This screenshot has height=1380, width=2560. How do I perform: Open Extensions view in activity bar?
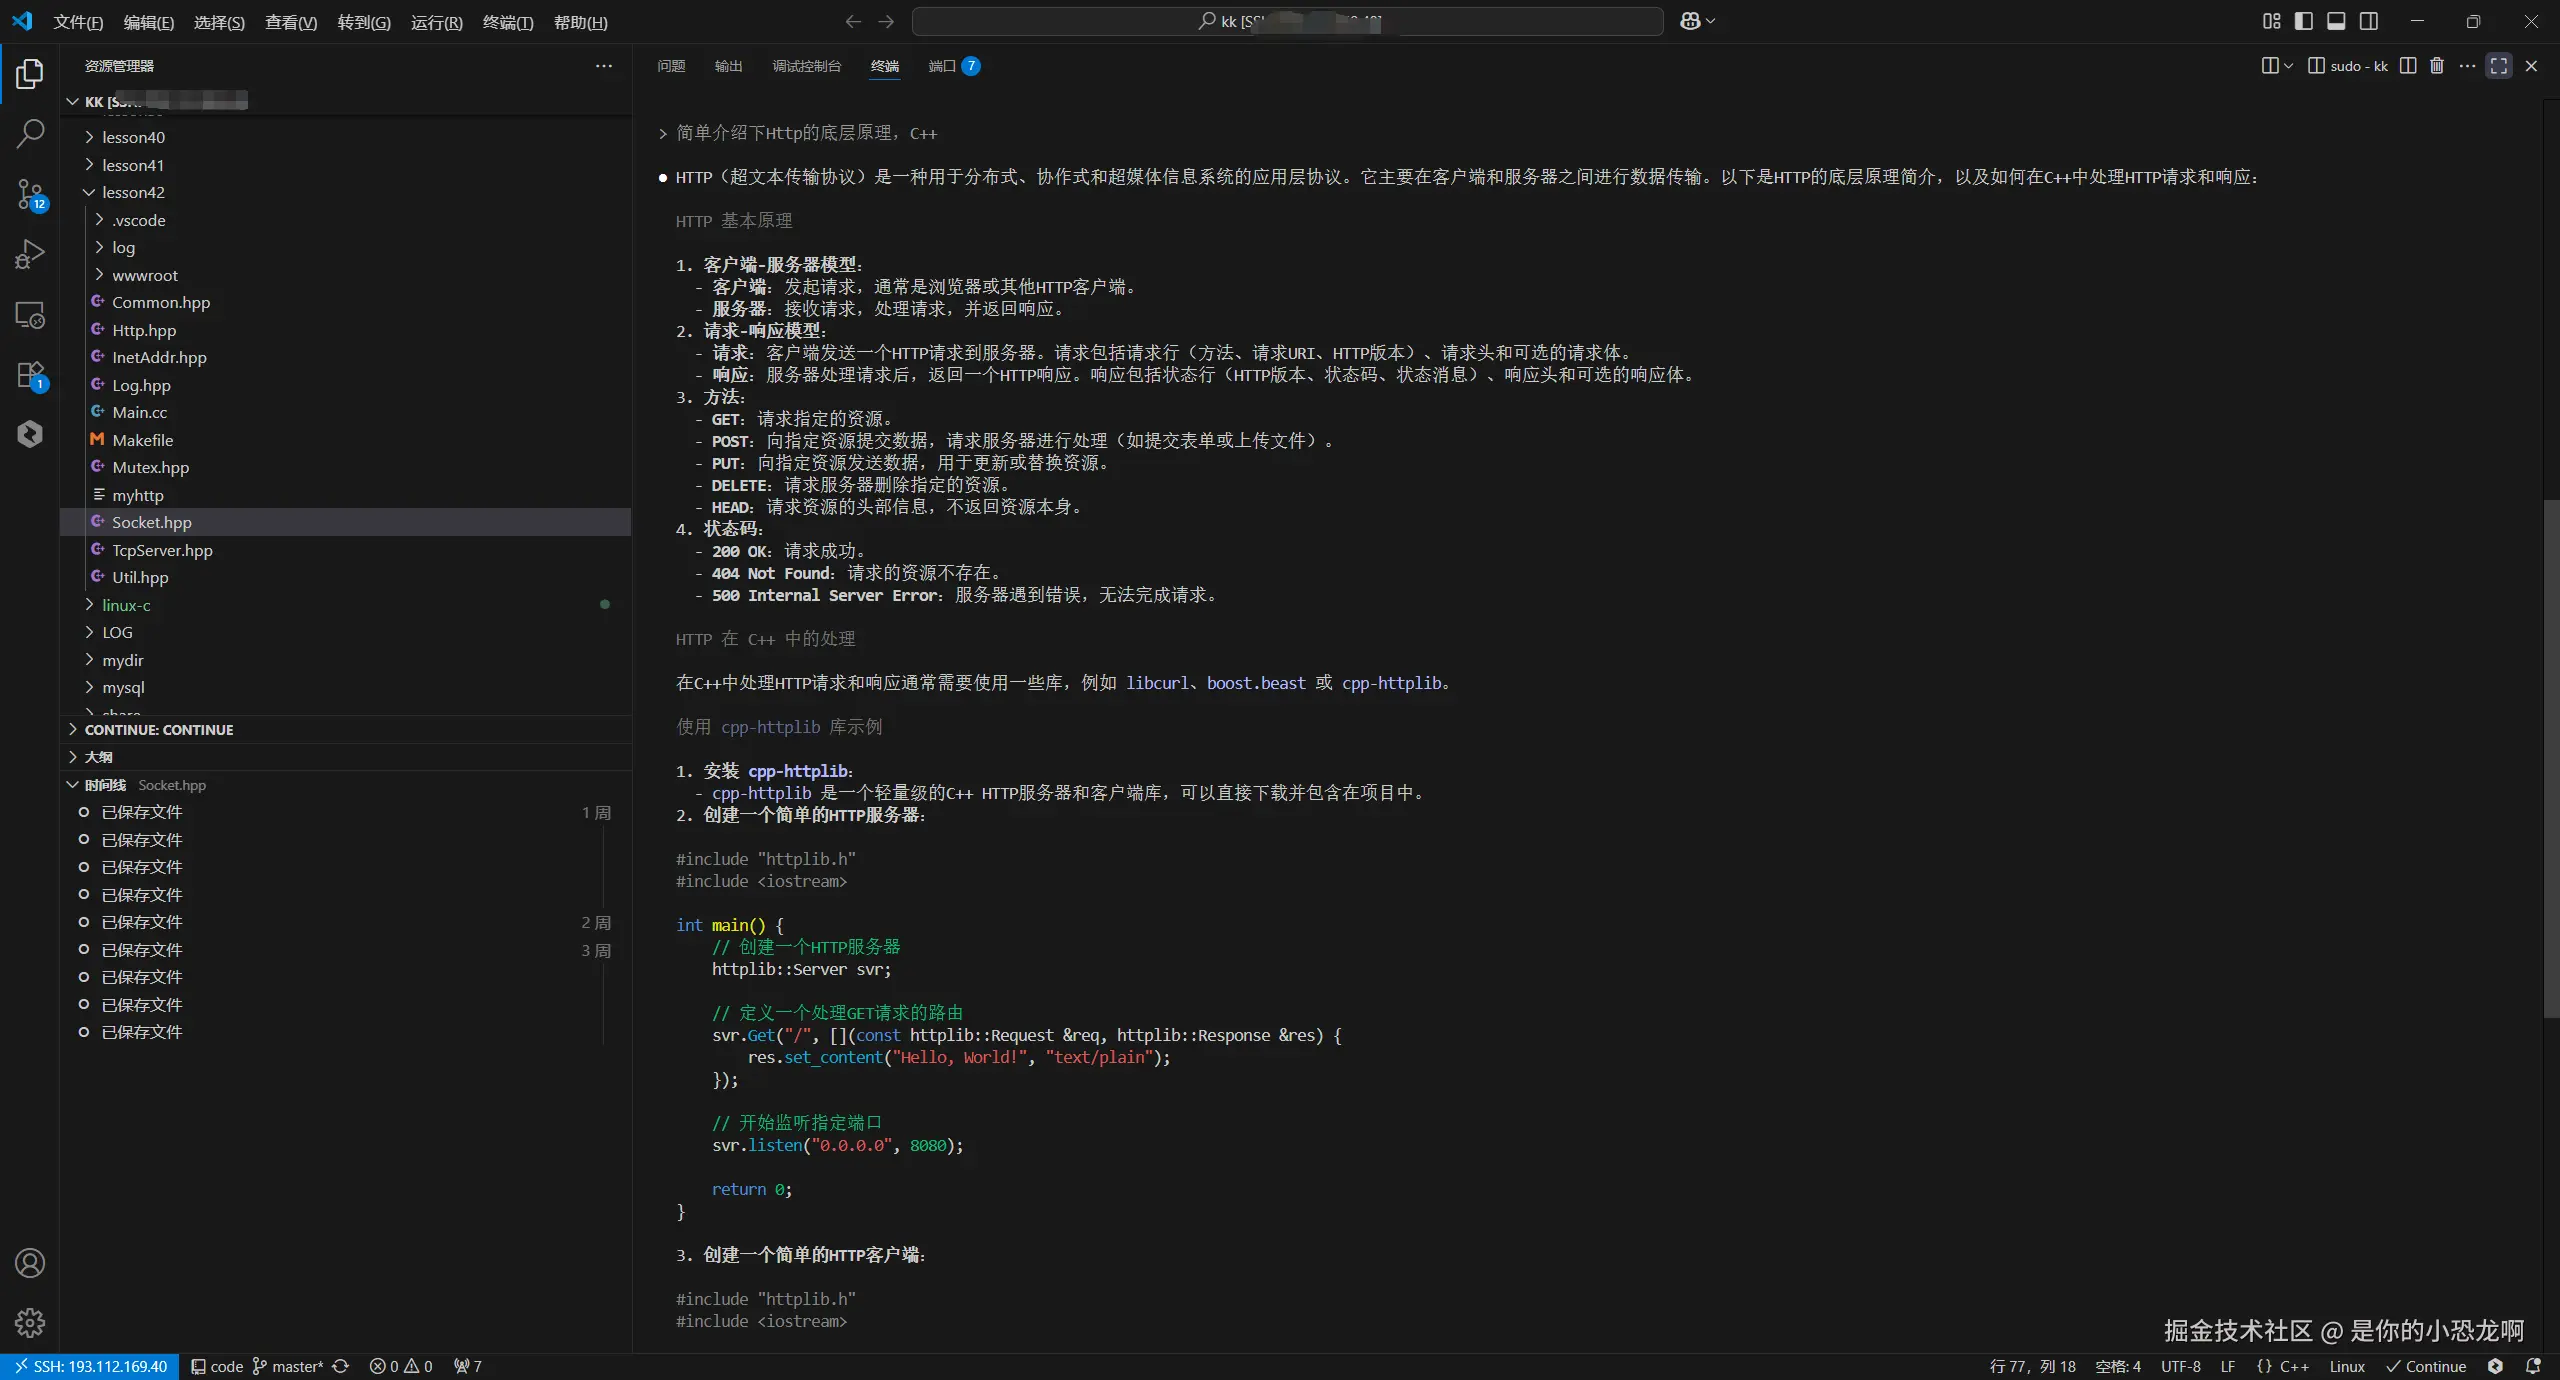coord(30,376)
